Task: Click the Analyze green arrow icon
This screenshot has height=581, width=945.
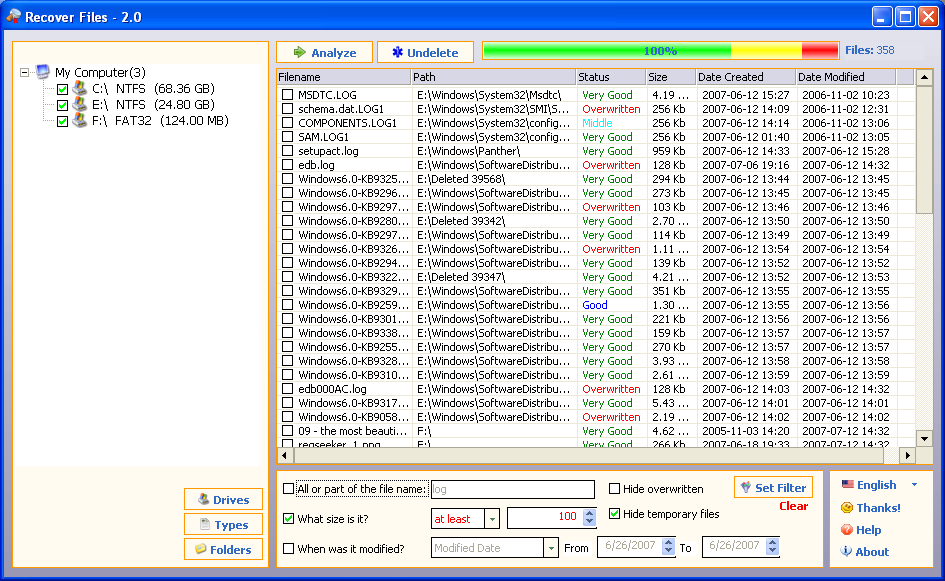Action: [x=300, y=52]
